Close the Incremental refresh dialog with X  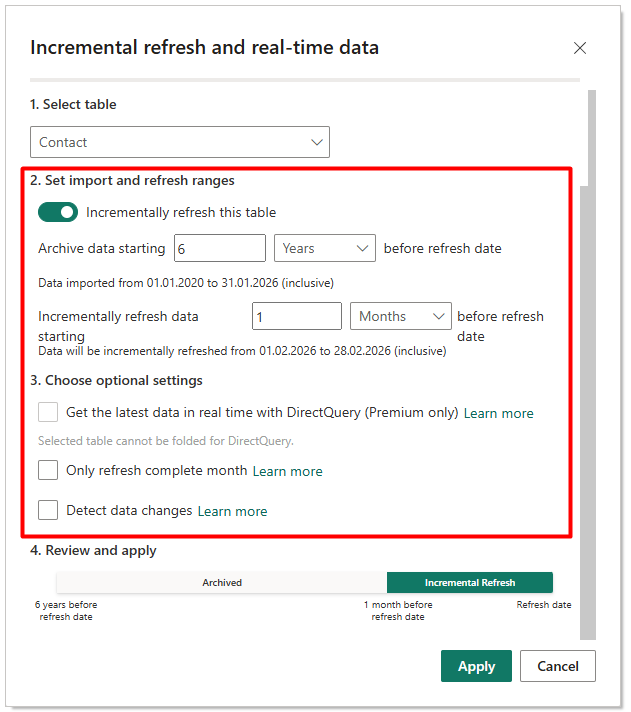pyautogui.click(x=579, y=48)
